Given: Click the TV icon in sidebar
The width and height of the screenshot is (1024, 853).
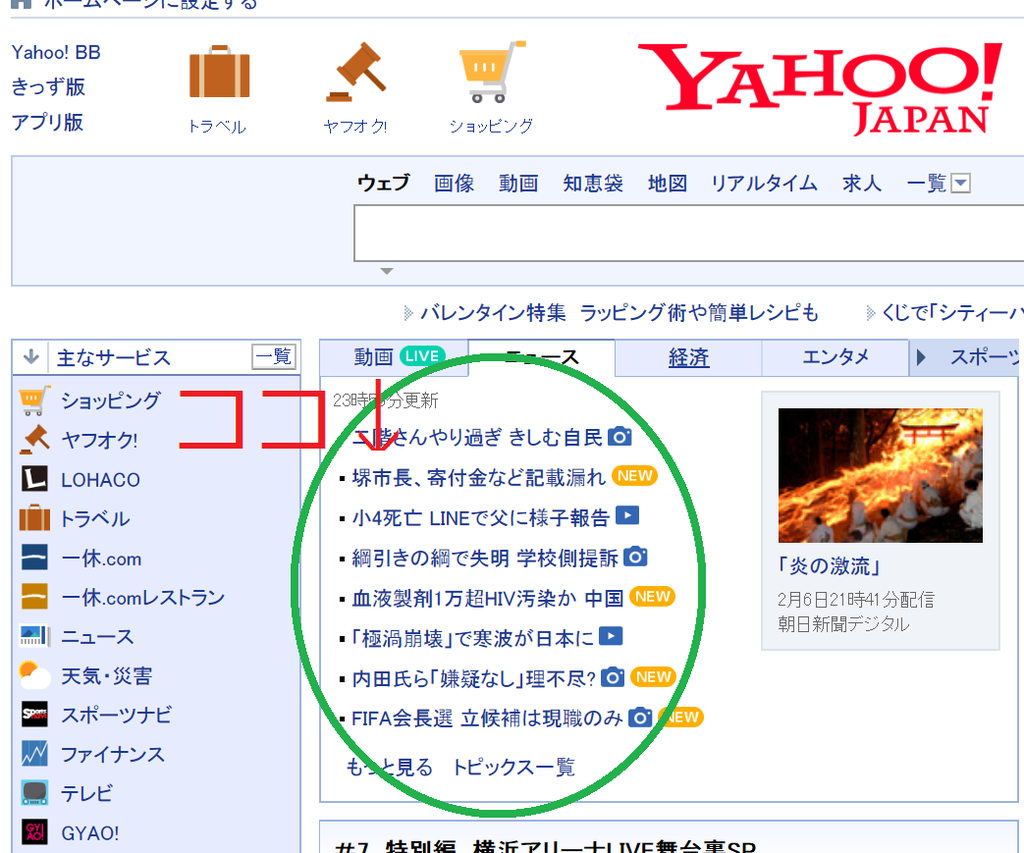Looking at the screenshot, I should click(35, 793).
